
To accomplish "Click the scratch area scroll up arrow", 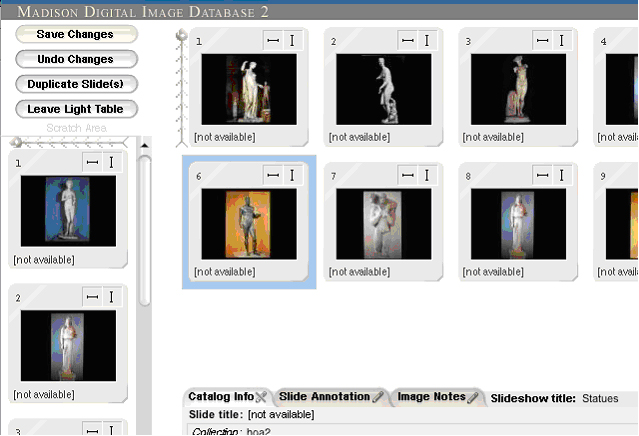I will point(144,145).
